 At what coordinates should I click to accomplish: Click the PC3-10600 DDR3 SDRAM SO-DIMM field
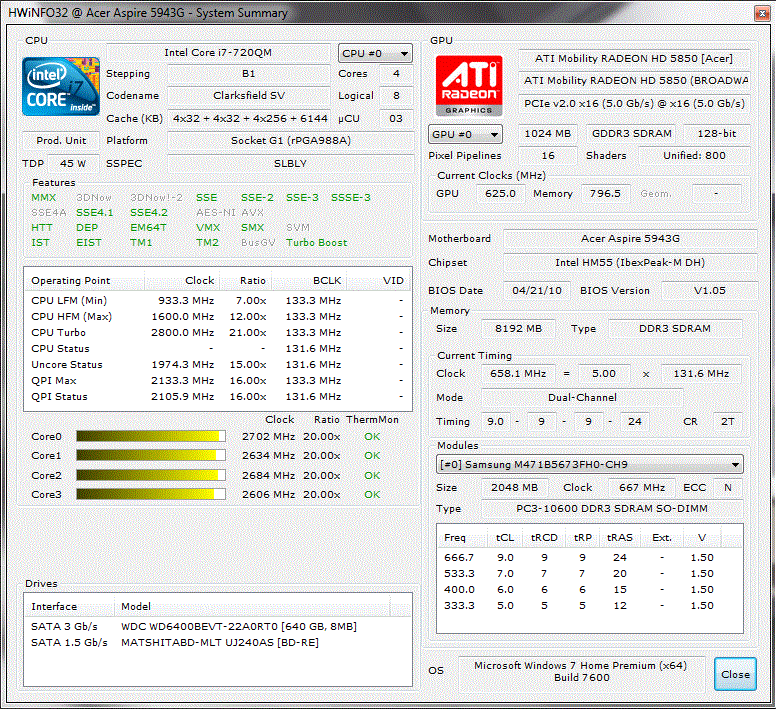[x=612, y=509]
